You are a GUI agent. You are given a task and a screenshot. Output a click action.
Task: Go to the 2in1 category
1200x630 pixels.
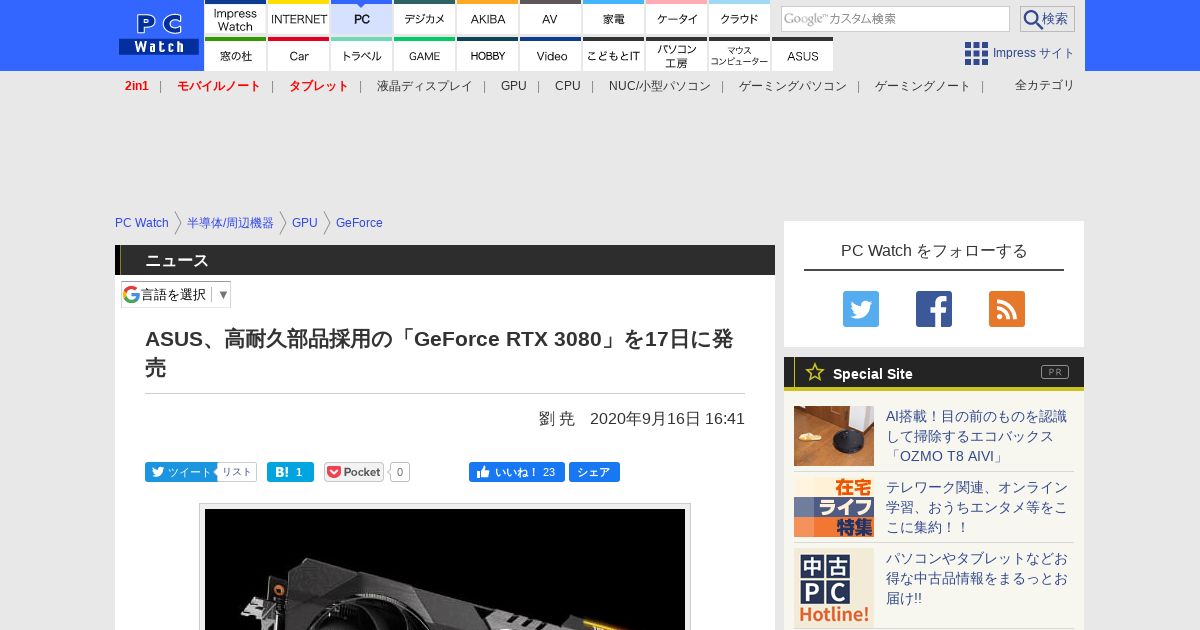tap(137, 86)
